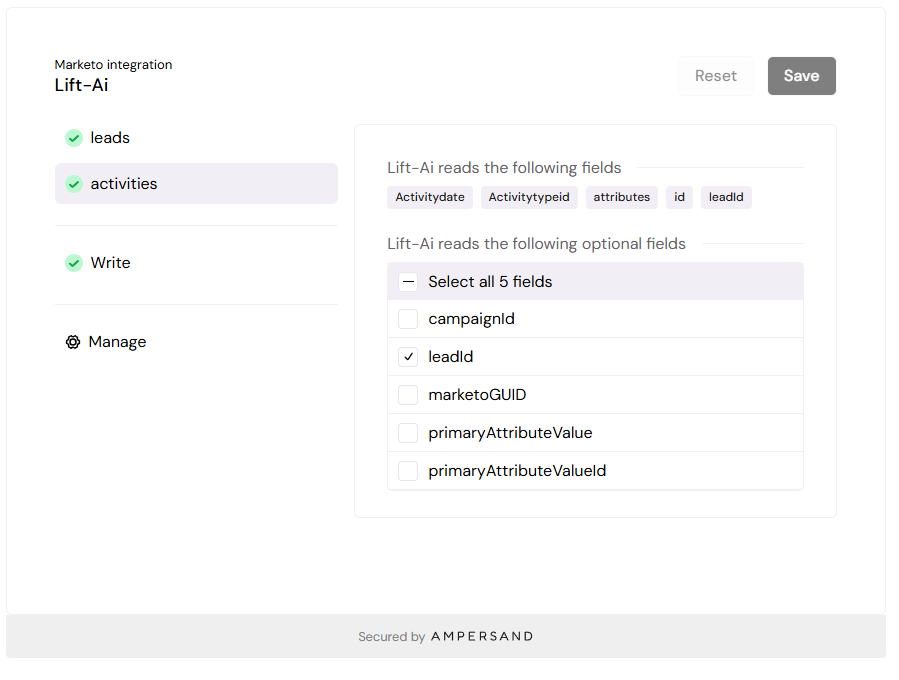Click the attributes field tag
The height and width of the screenshot is (680, 899).
click(622, 197)
